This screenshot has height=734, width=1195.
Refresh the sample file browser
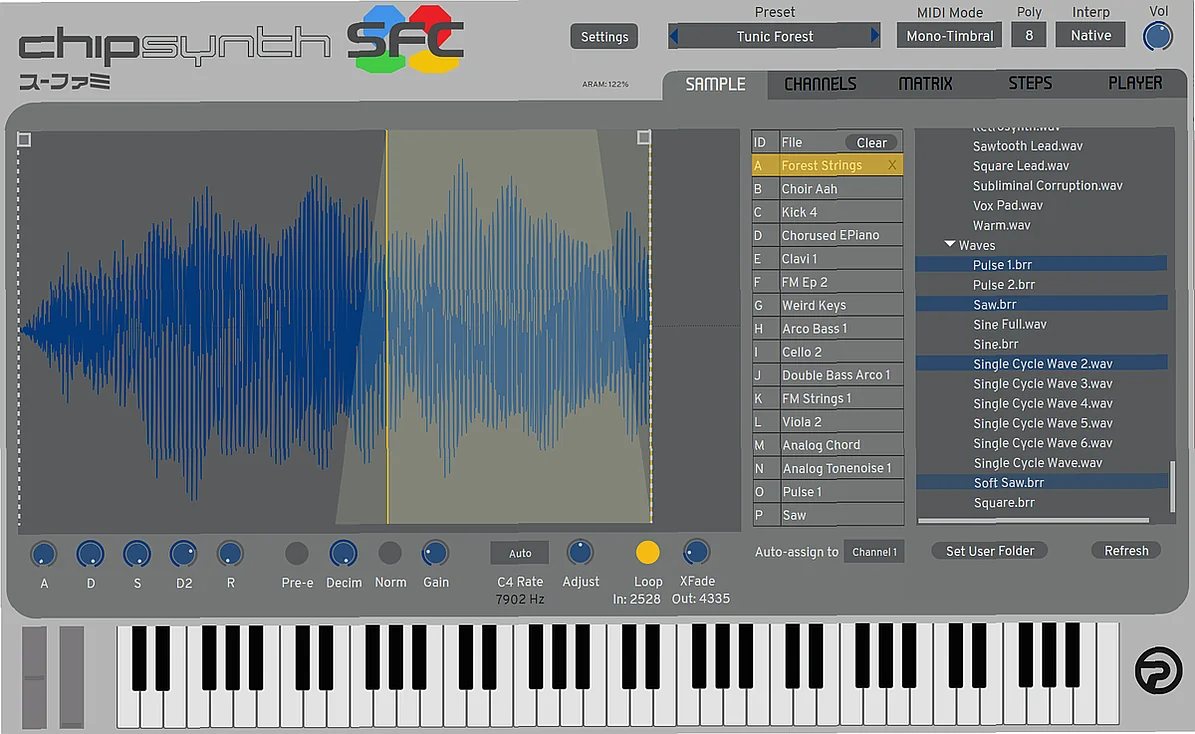pyautogui.click(x=1125, y=550)
